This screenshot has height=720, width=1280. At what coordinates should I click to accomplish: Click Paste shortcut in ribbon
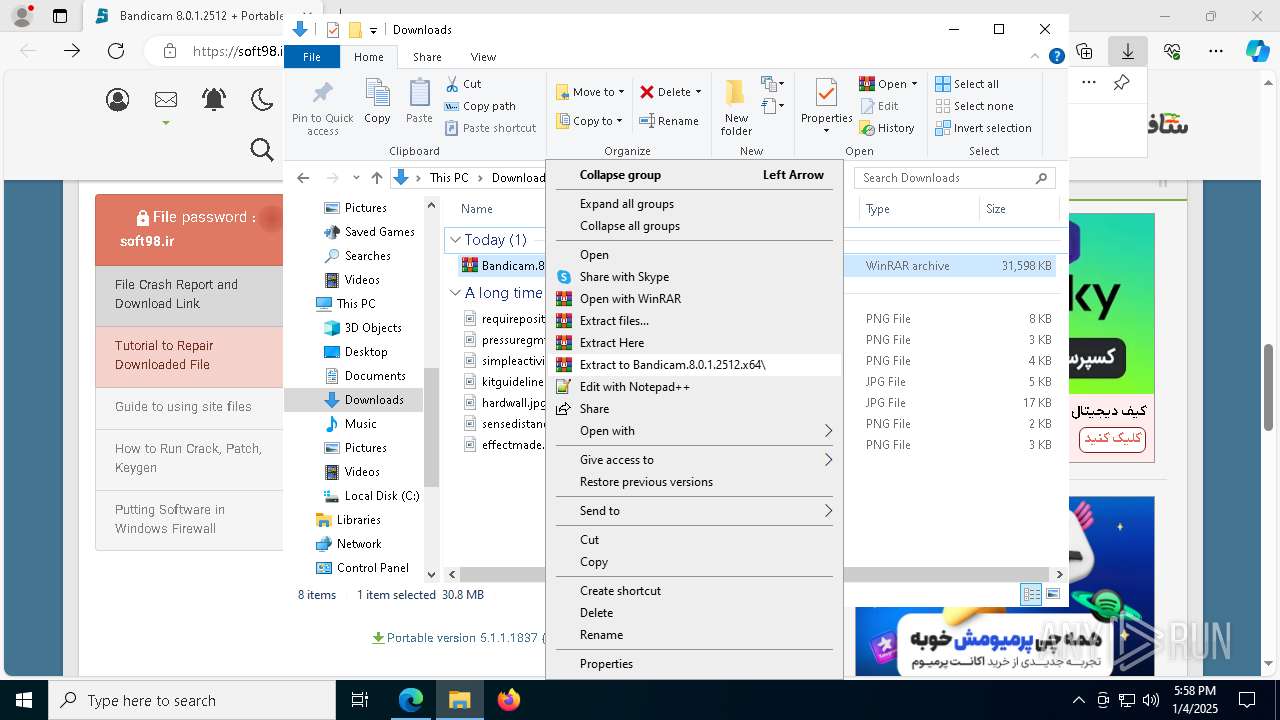tap(491, 128)
